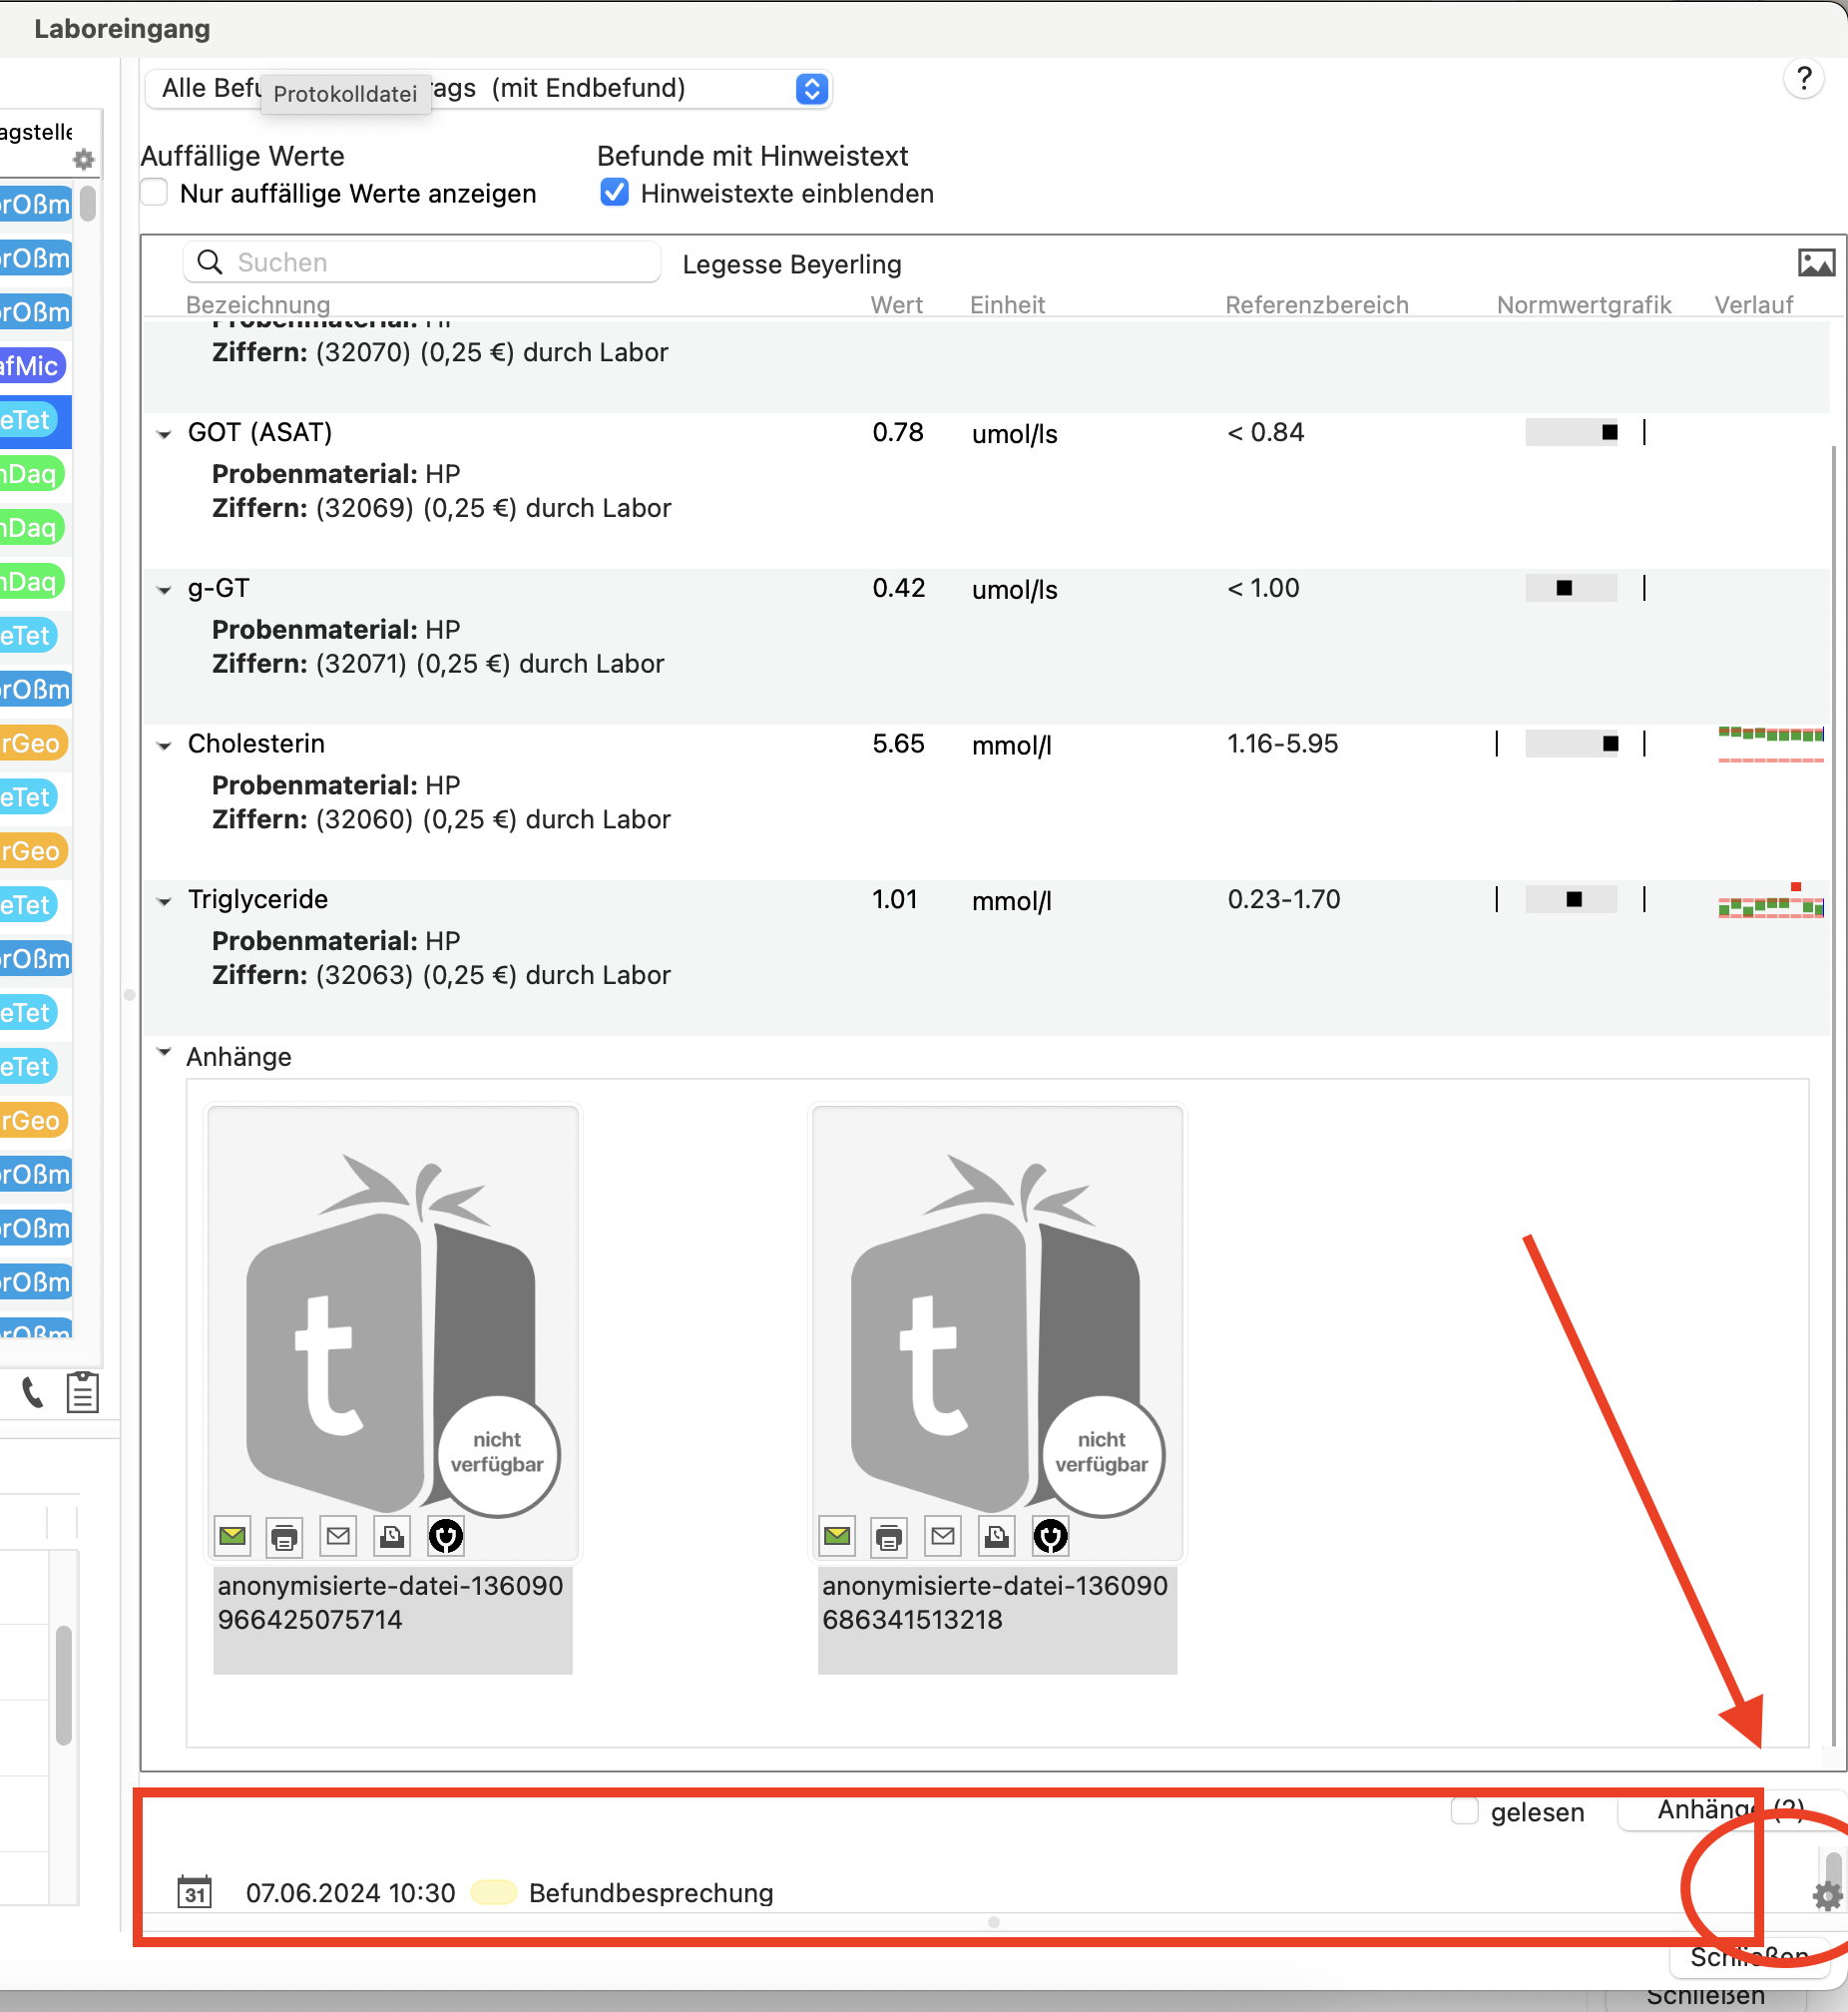This screenshot has width=1848, height=2012.
Task: Click the gear icon beside the appointment list
Action: pyautogui.click(x=1828, y=1895)
